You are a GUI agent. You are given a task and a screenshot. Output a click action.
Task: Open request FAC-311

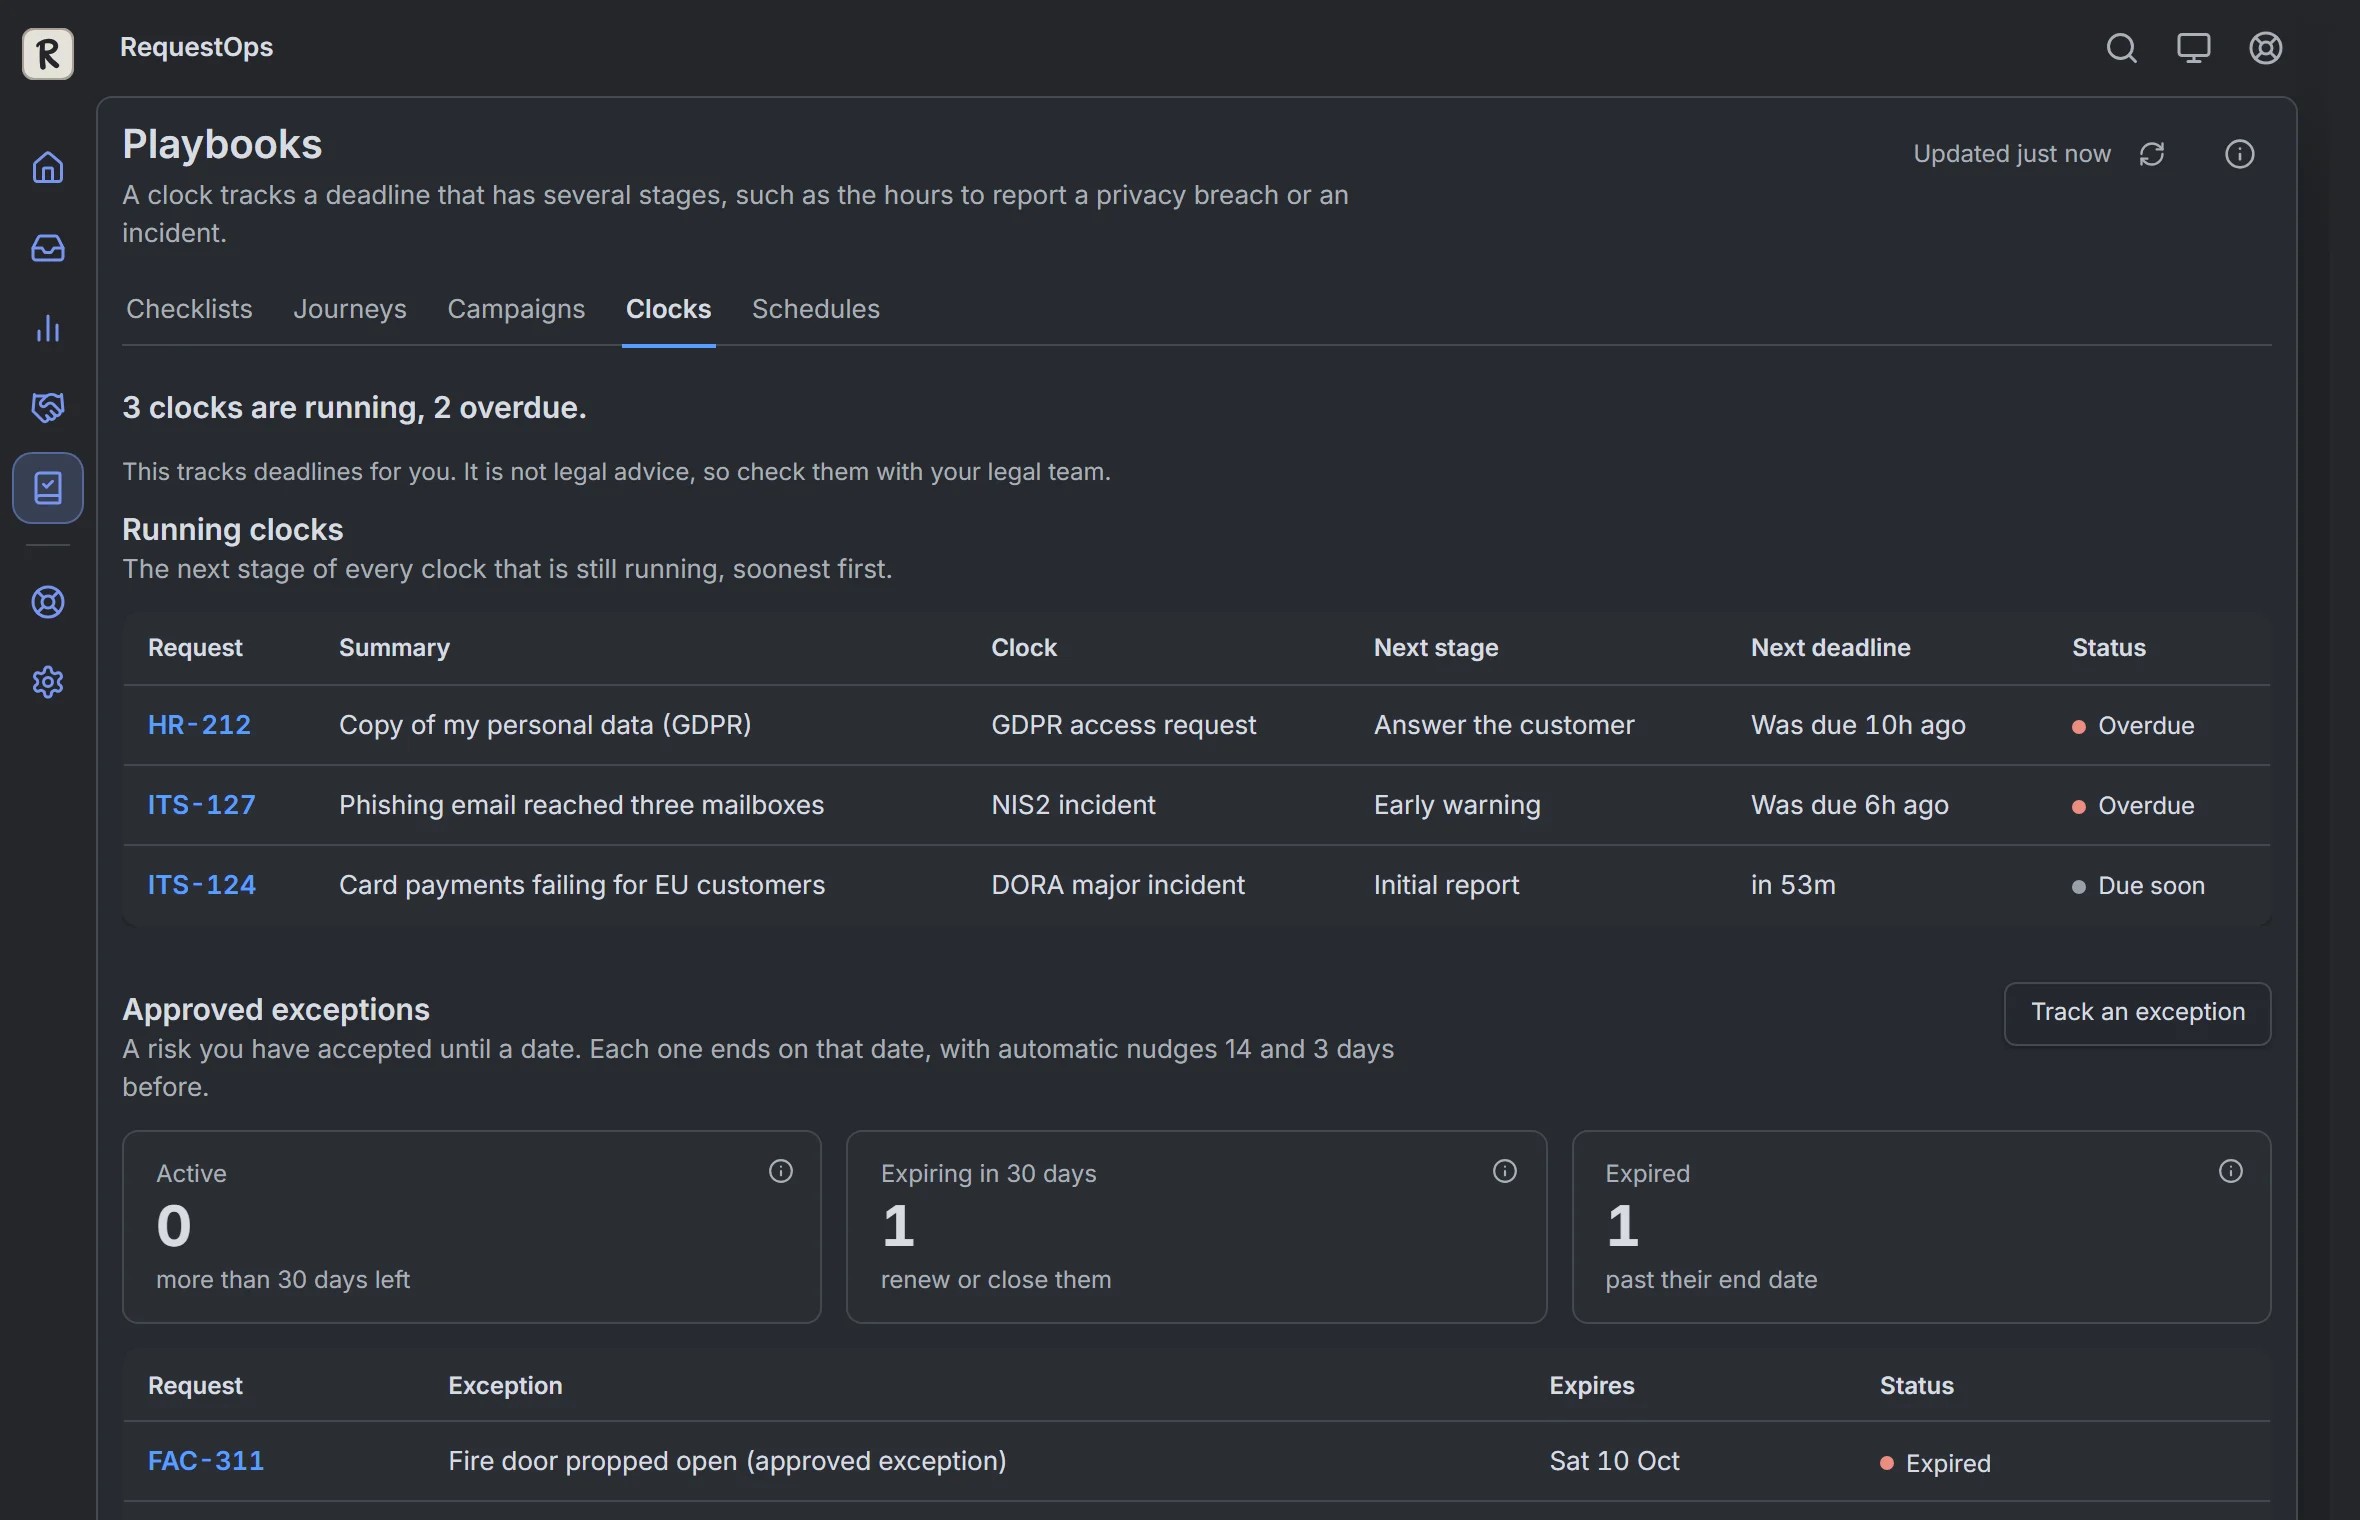tap(206, 1461)
